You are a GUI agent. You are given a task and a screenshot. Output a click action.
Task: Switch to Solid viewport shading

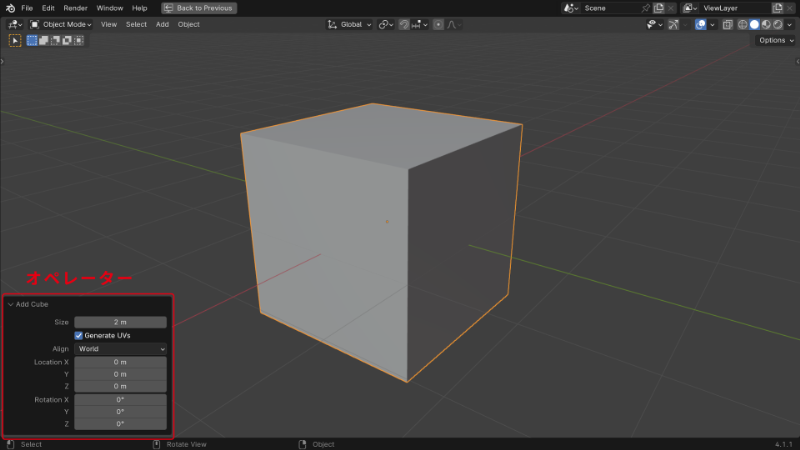pos(755,24)
